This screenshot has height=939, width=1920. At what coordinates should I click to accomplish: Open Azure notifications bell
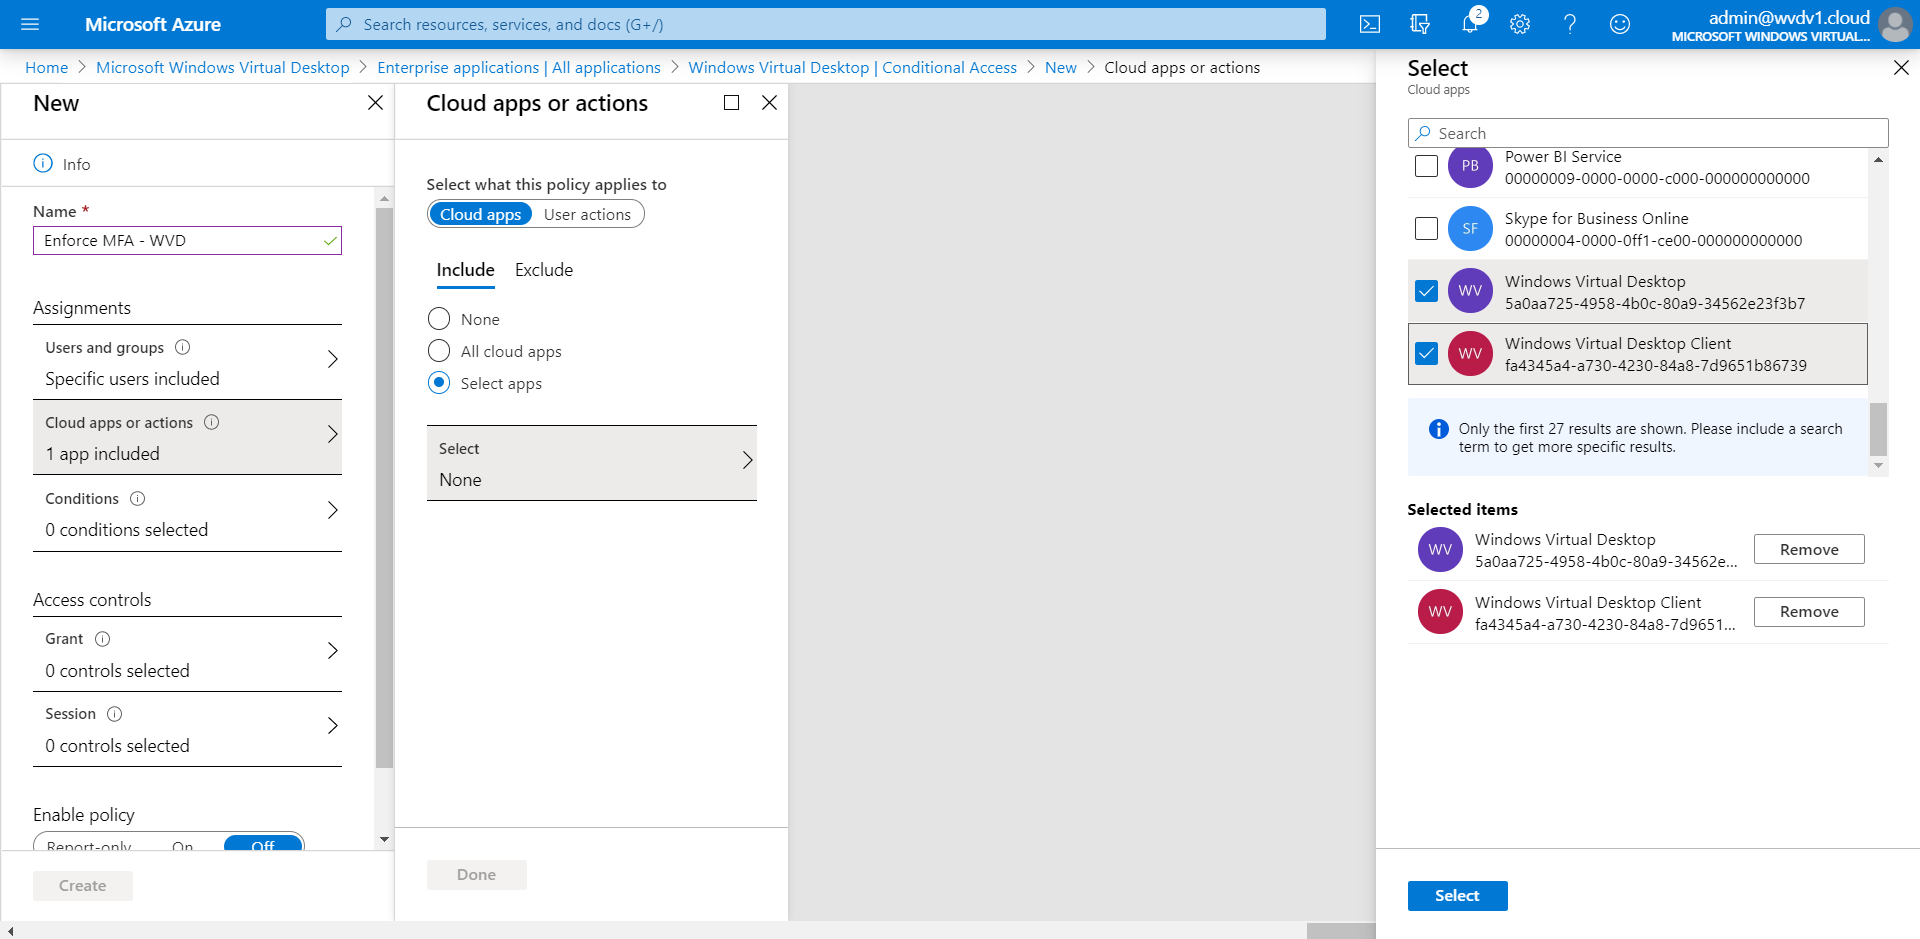tap(1470, 24)
